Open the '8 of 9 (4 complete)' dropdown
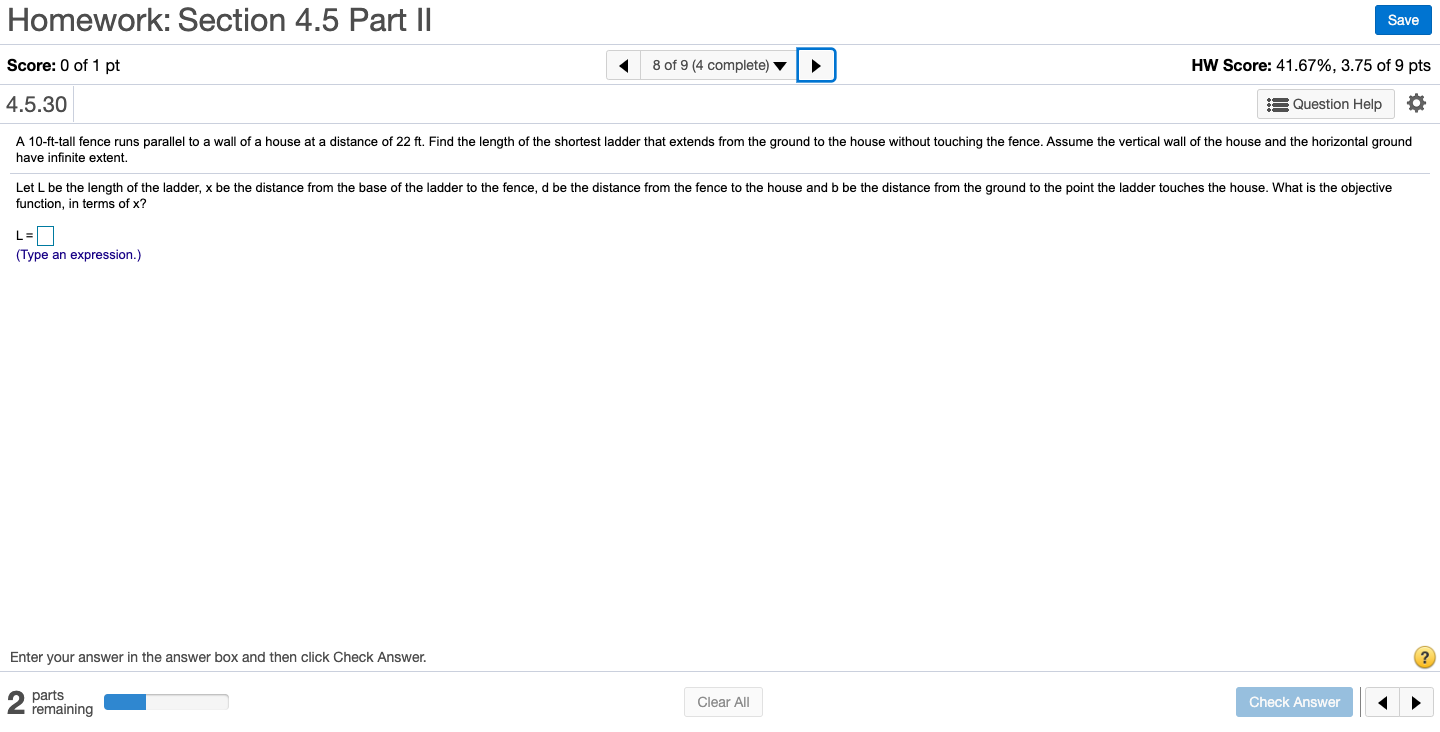The width and height of the screenshot is (1440, 732). pos(719,66)
